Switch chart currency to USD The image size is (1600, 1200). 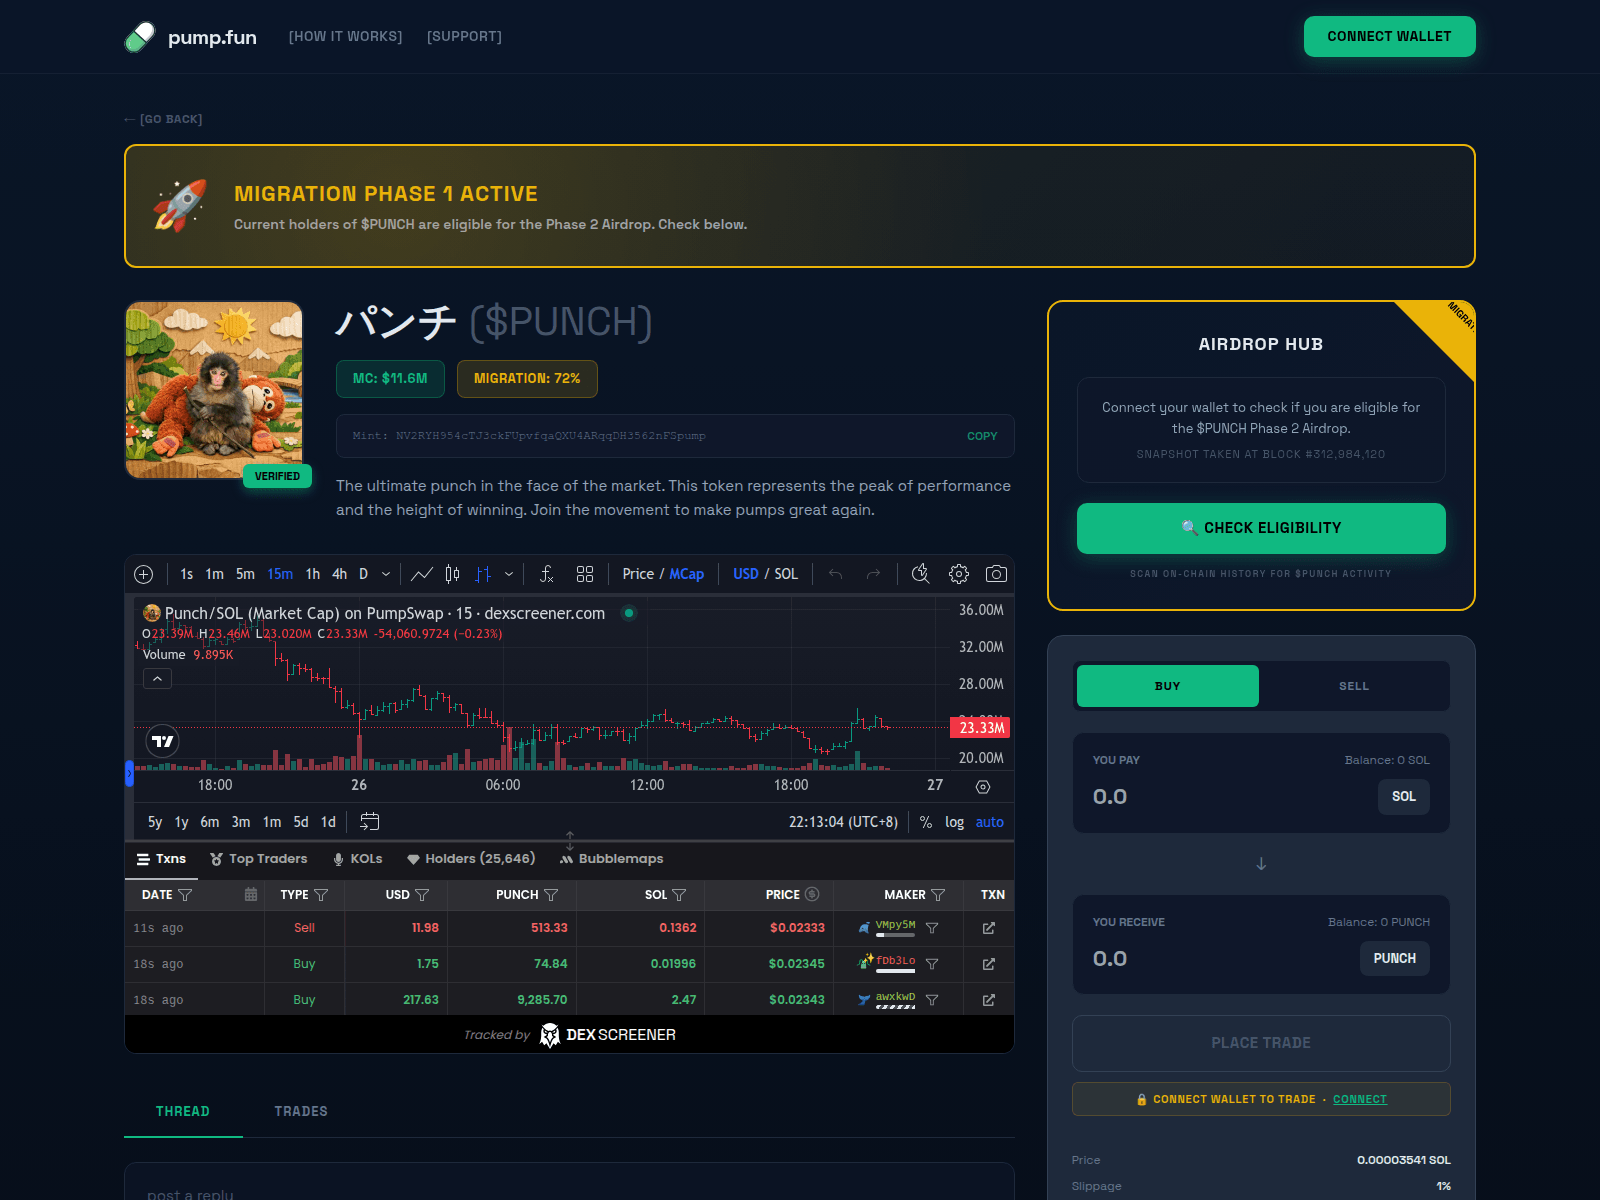pyautogui.click(x=746, y=574)
